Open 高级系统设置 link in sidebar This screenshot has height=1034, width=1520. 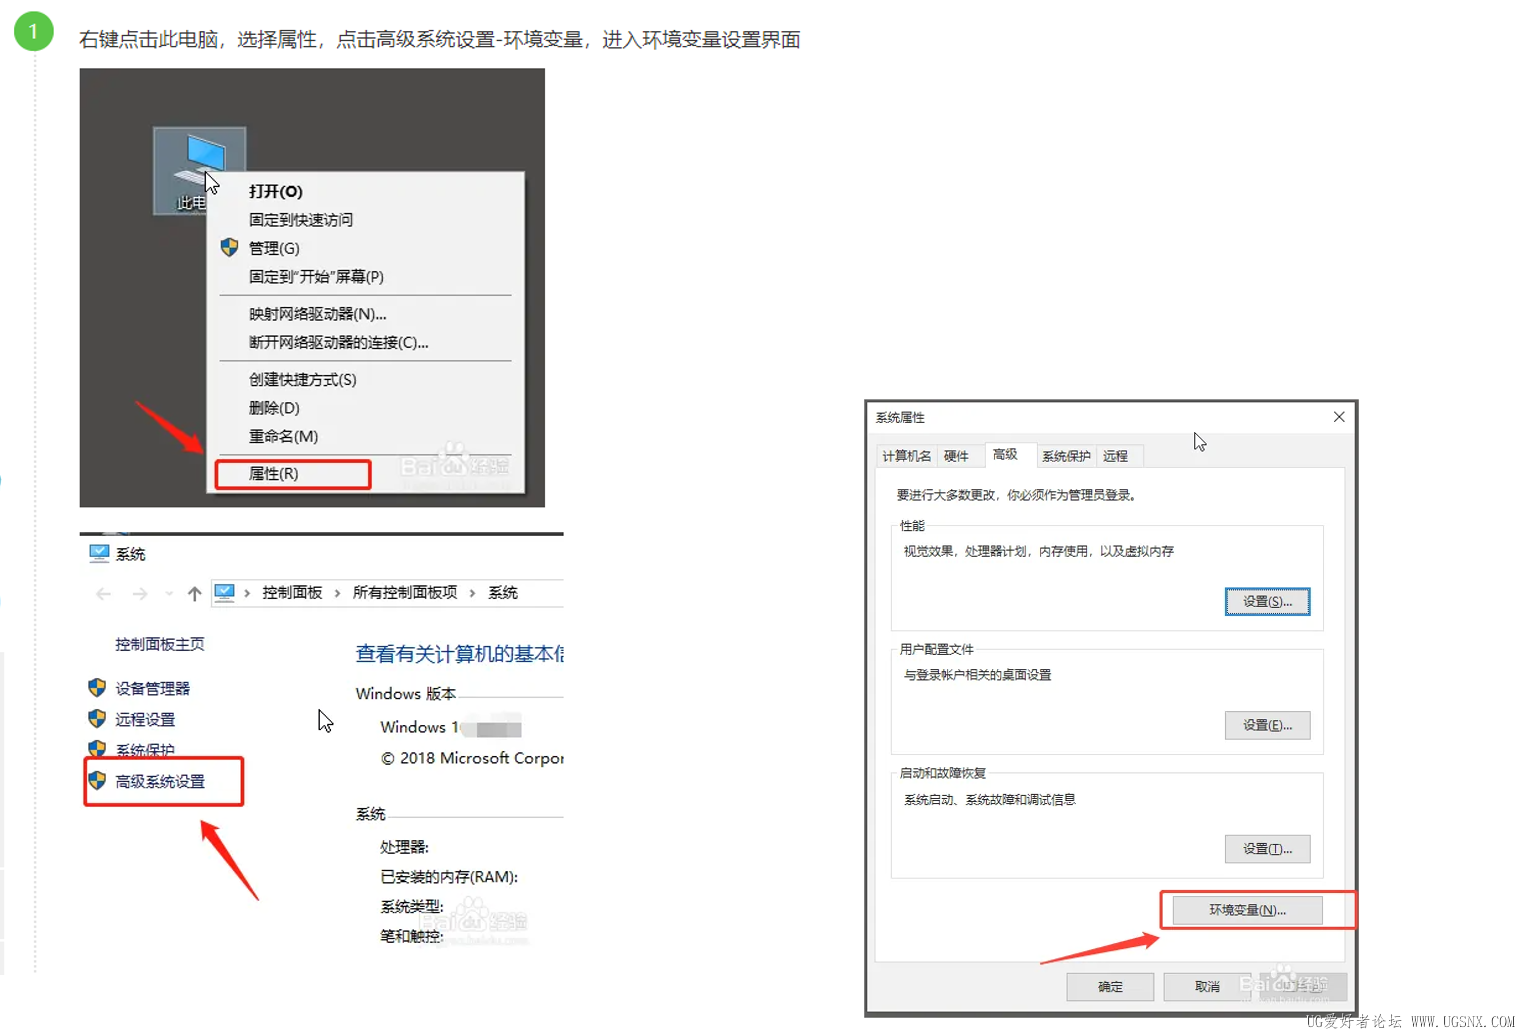pyautogui.click(x=160, y=781)
